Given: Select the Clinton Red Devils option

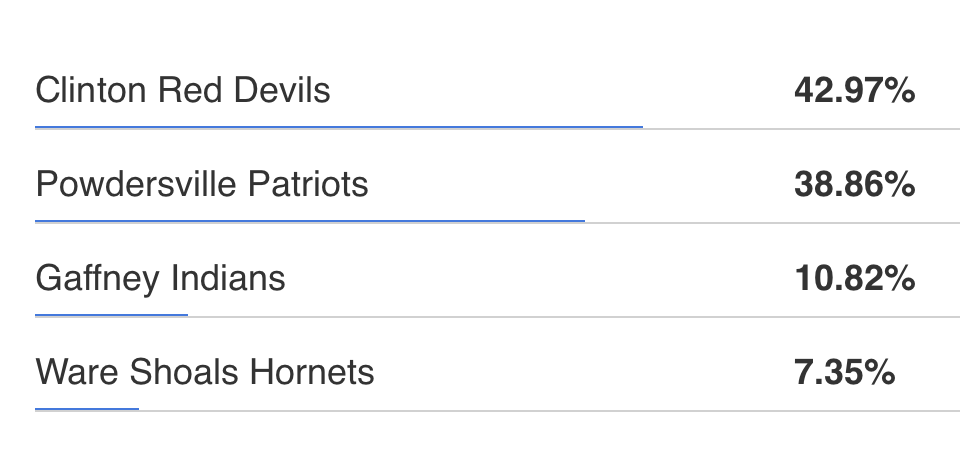Looking at the screenshot, I should coord(182,91).
